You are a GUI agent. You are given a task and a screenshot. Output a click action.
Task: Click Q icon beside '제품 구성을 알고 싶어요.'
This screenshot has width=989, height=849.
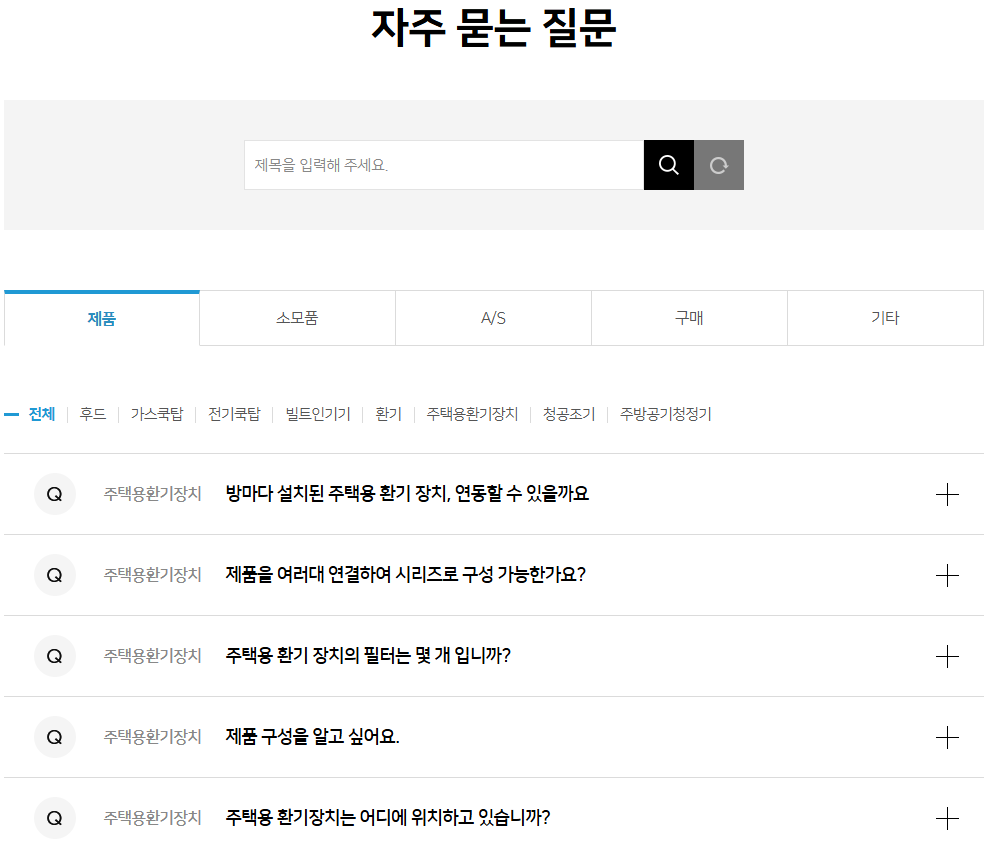pyautogui.click(x=55, y=737)
